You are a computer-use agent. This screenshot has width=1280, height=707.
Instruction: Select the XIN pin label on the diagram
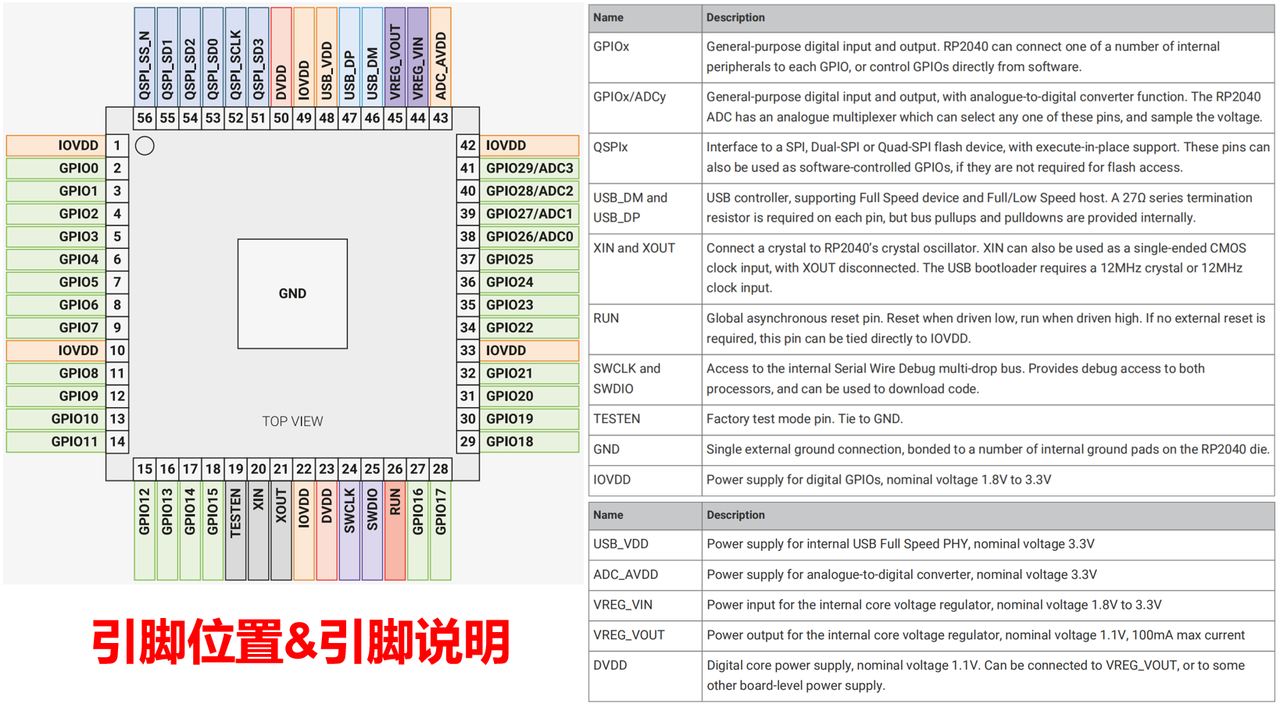(x=259, y=530)
